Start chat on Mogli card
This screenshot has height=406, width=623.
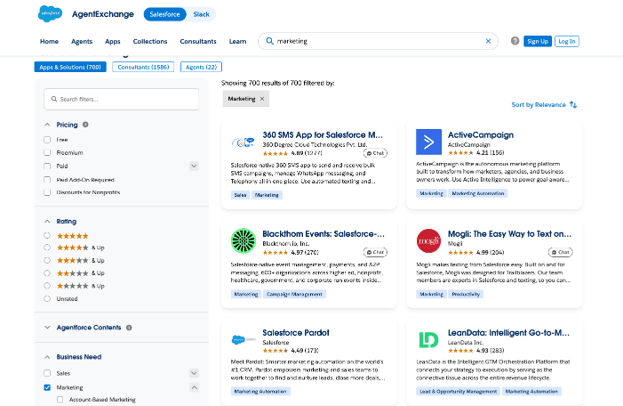click(x=560, y=252)
